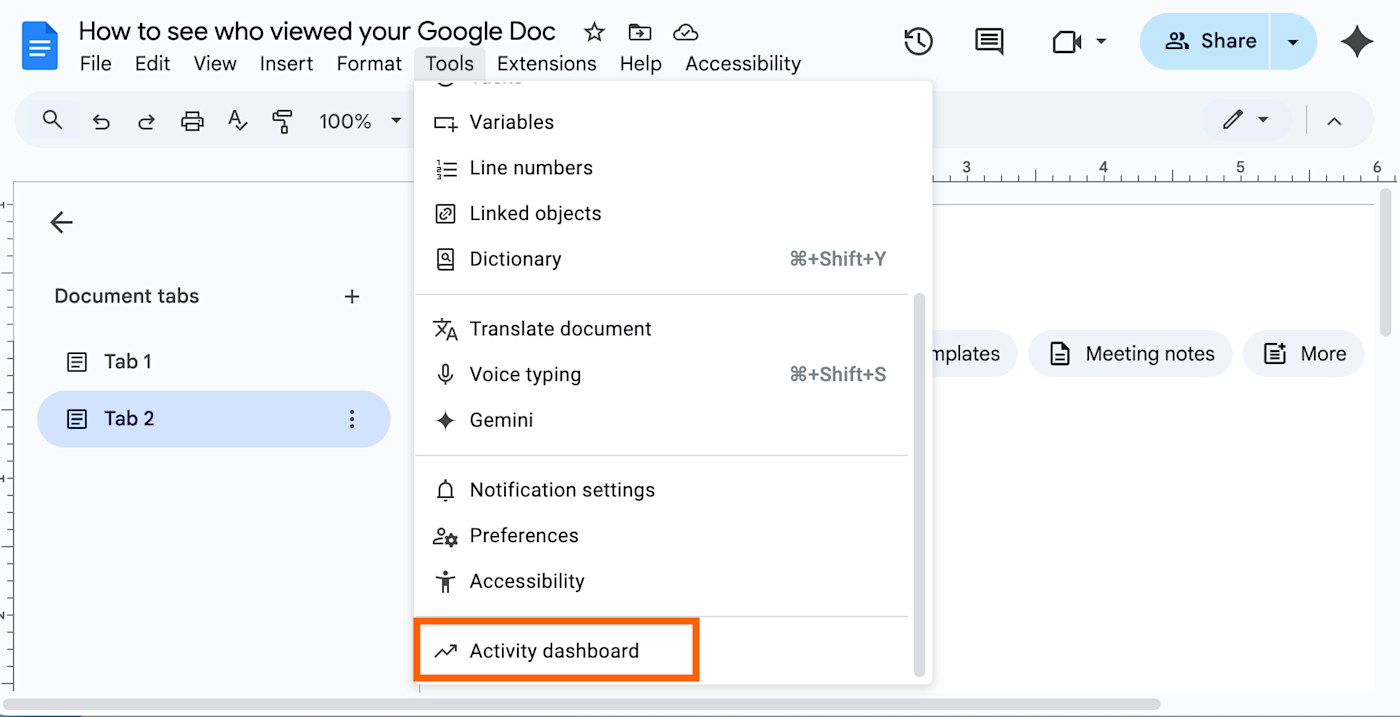Add a new document tab
The image size is (1400, 717).
(x=352, y=296)
